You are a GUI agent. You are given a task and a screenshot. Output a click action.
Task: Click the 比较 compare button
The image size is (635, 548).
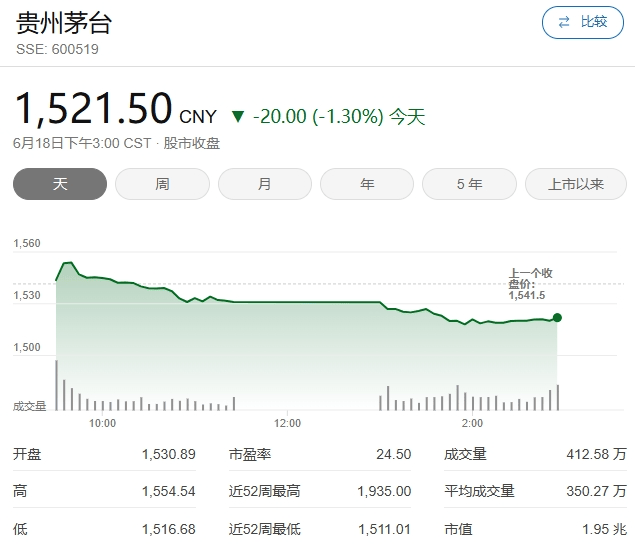tap(582, 22)
